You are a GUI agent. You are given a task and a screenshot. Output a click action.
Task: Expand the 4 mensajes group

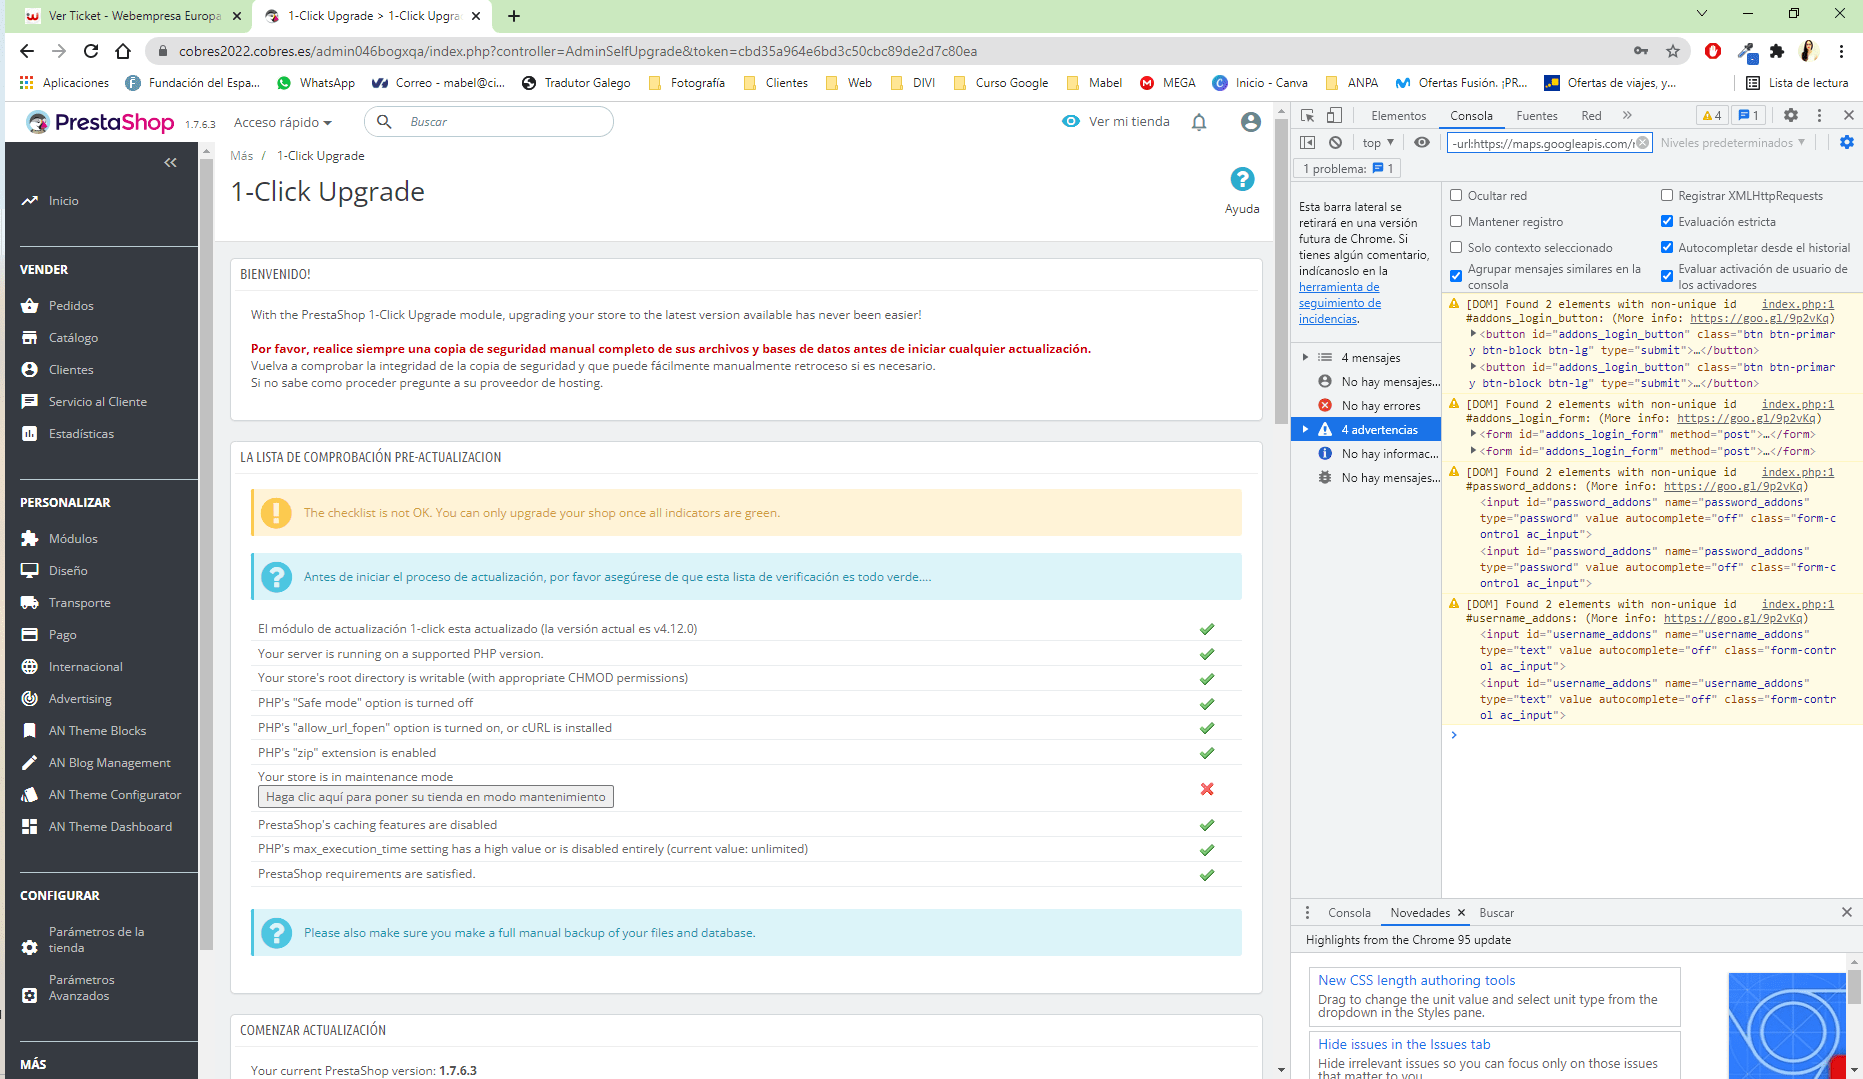1305,358
